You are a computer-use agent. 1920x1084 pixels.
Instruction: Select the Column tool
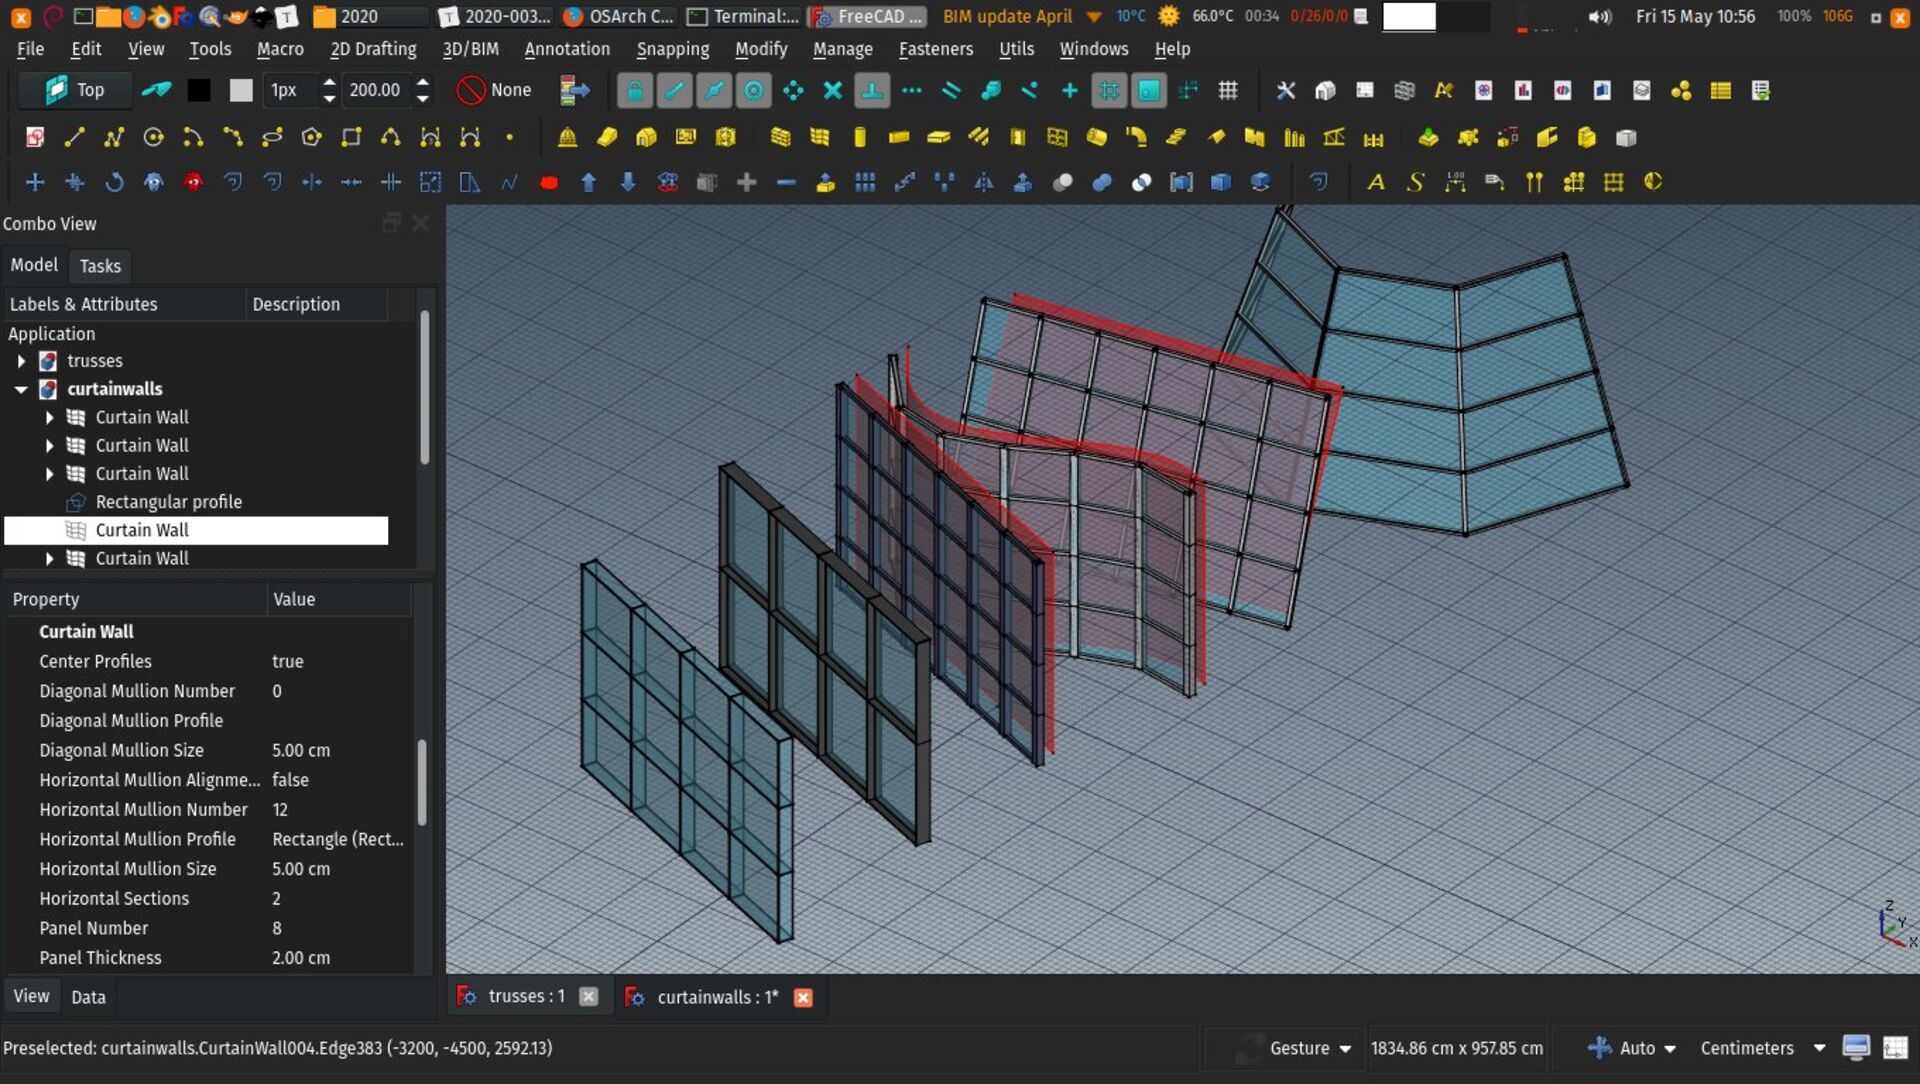pos(860,137)
